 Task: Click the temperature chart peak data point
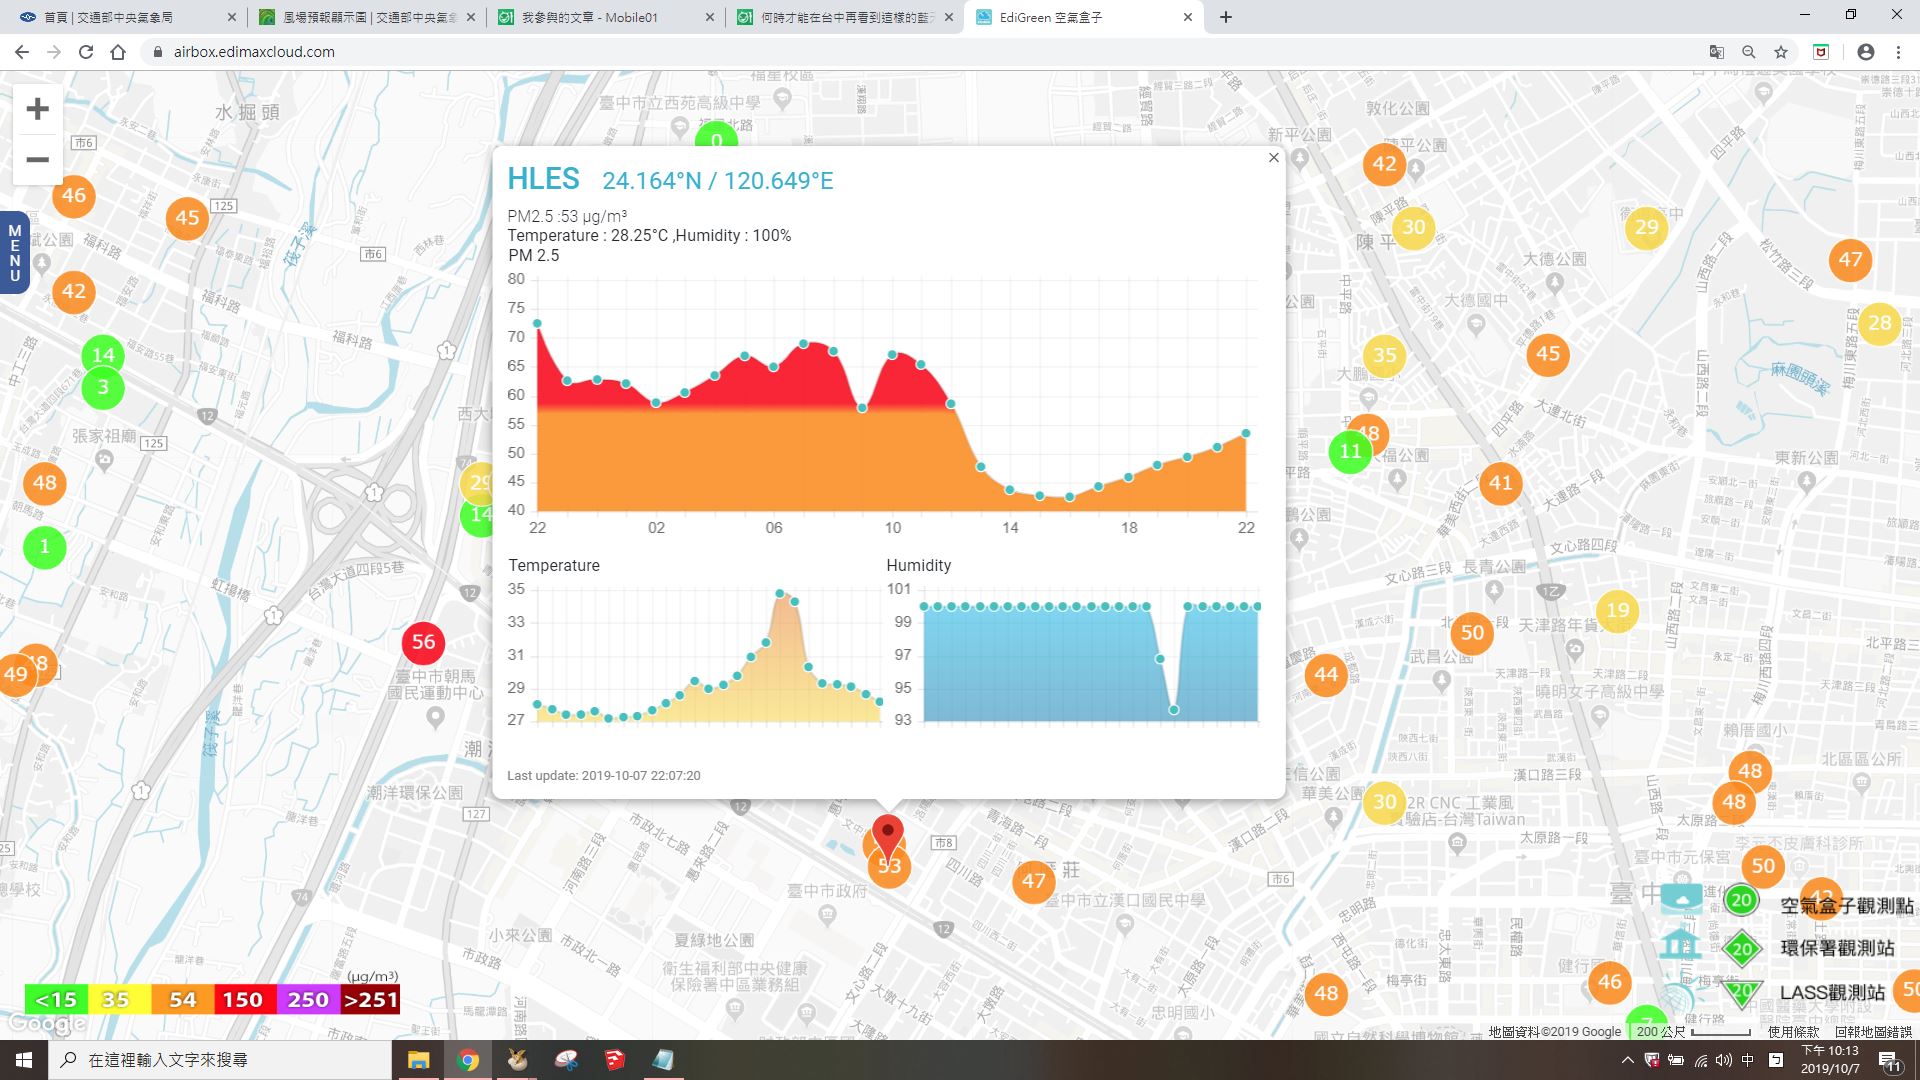click(x=780, y=594)
